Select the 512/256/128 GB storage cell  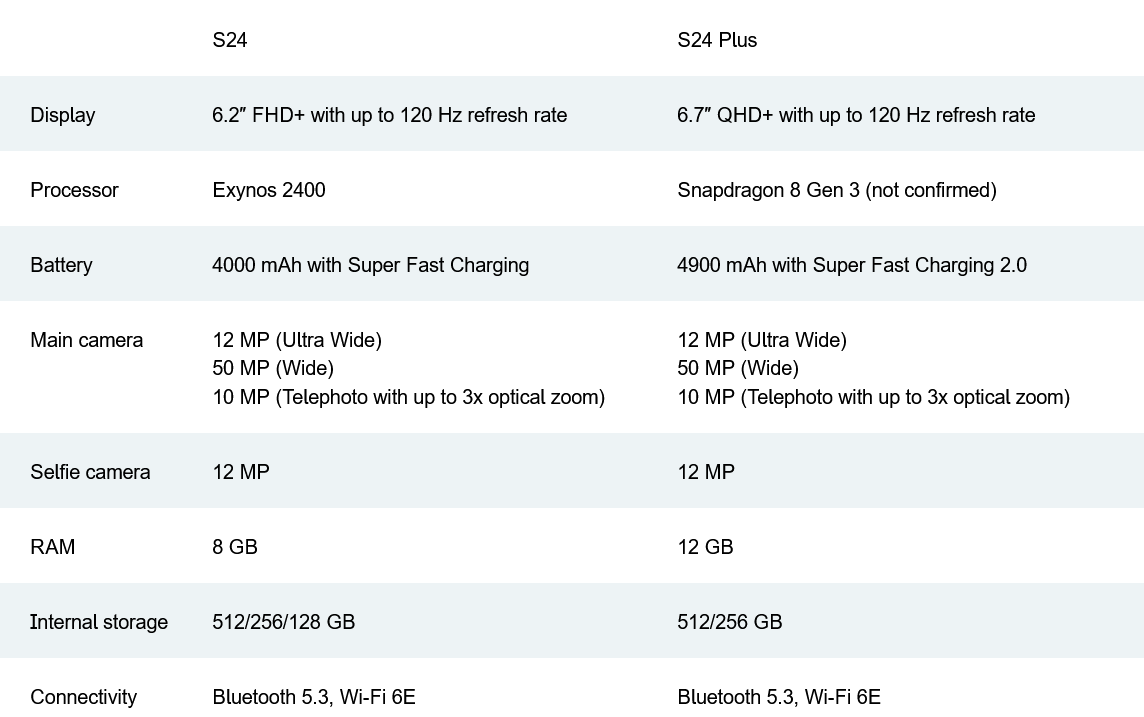[x=283, y=622]
